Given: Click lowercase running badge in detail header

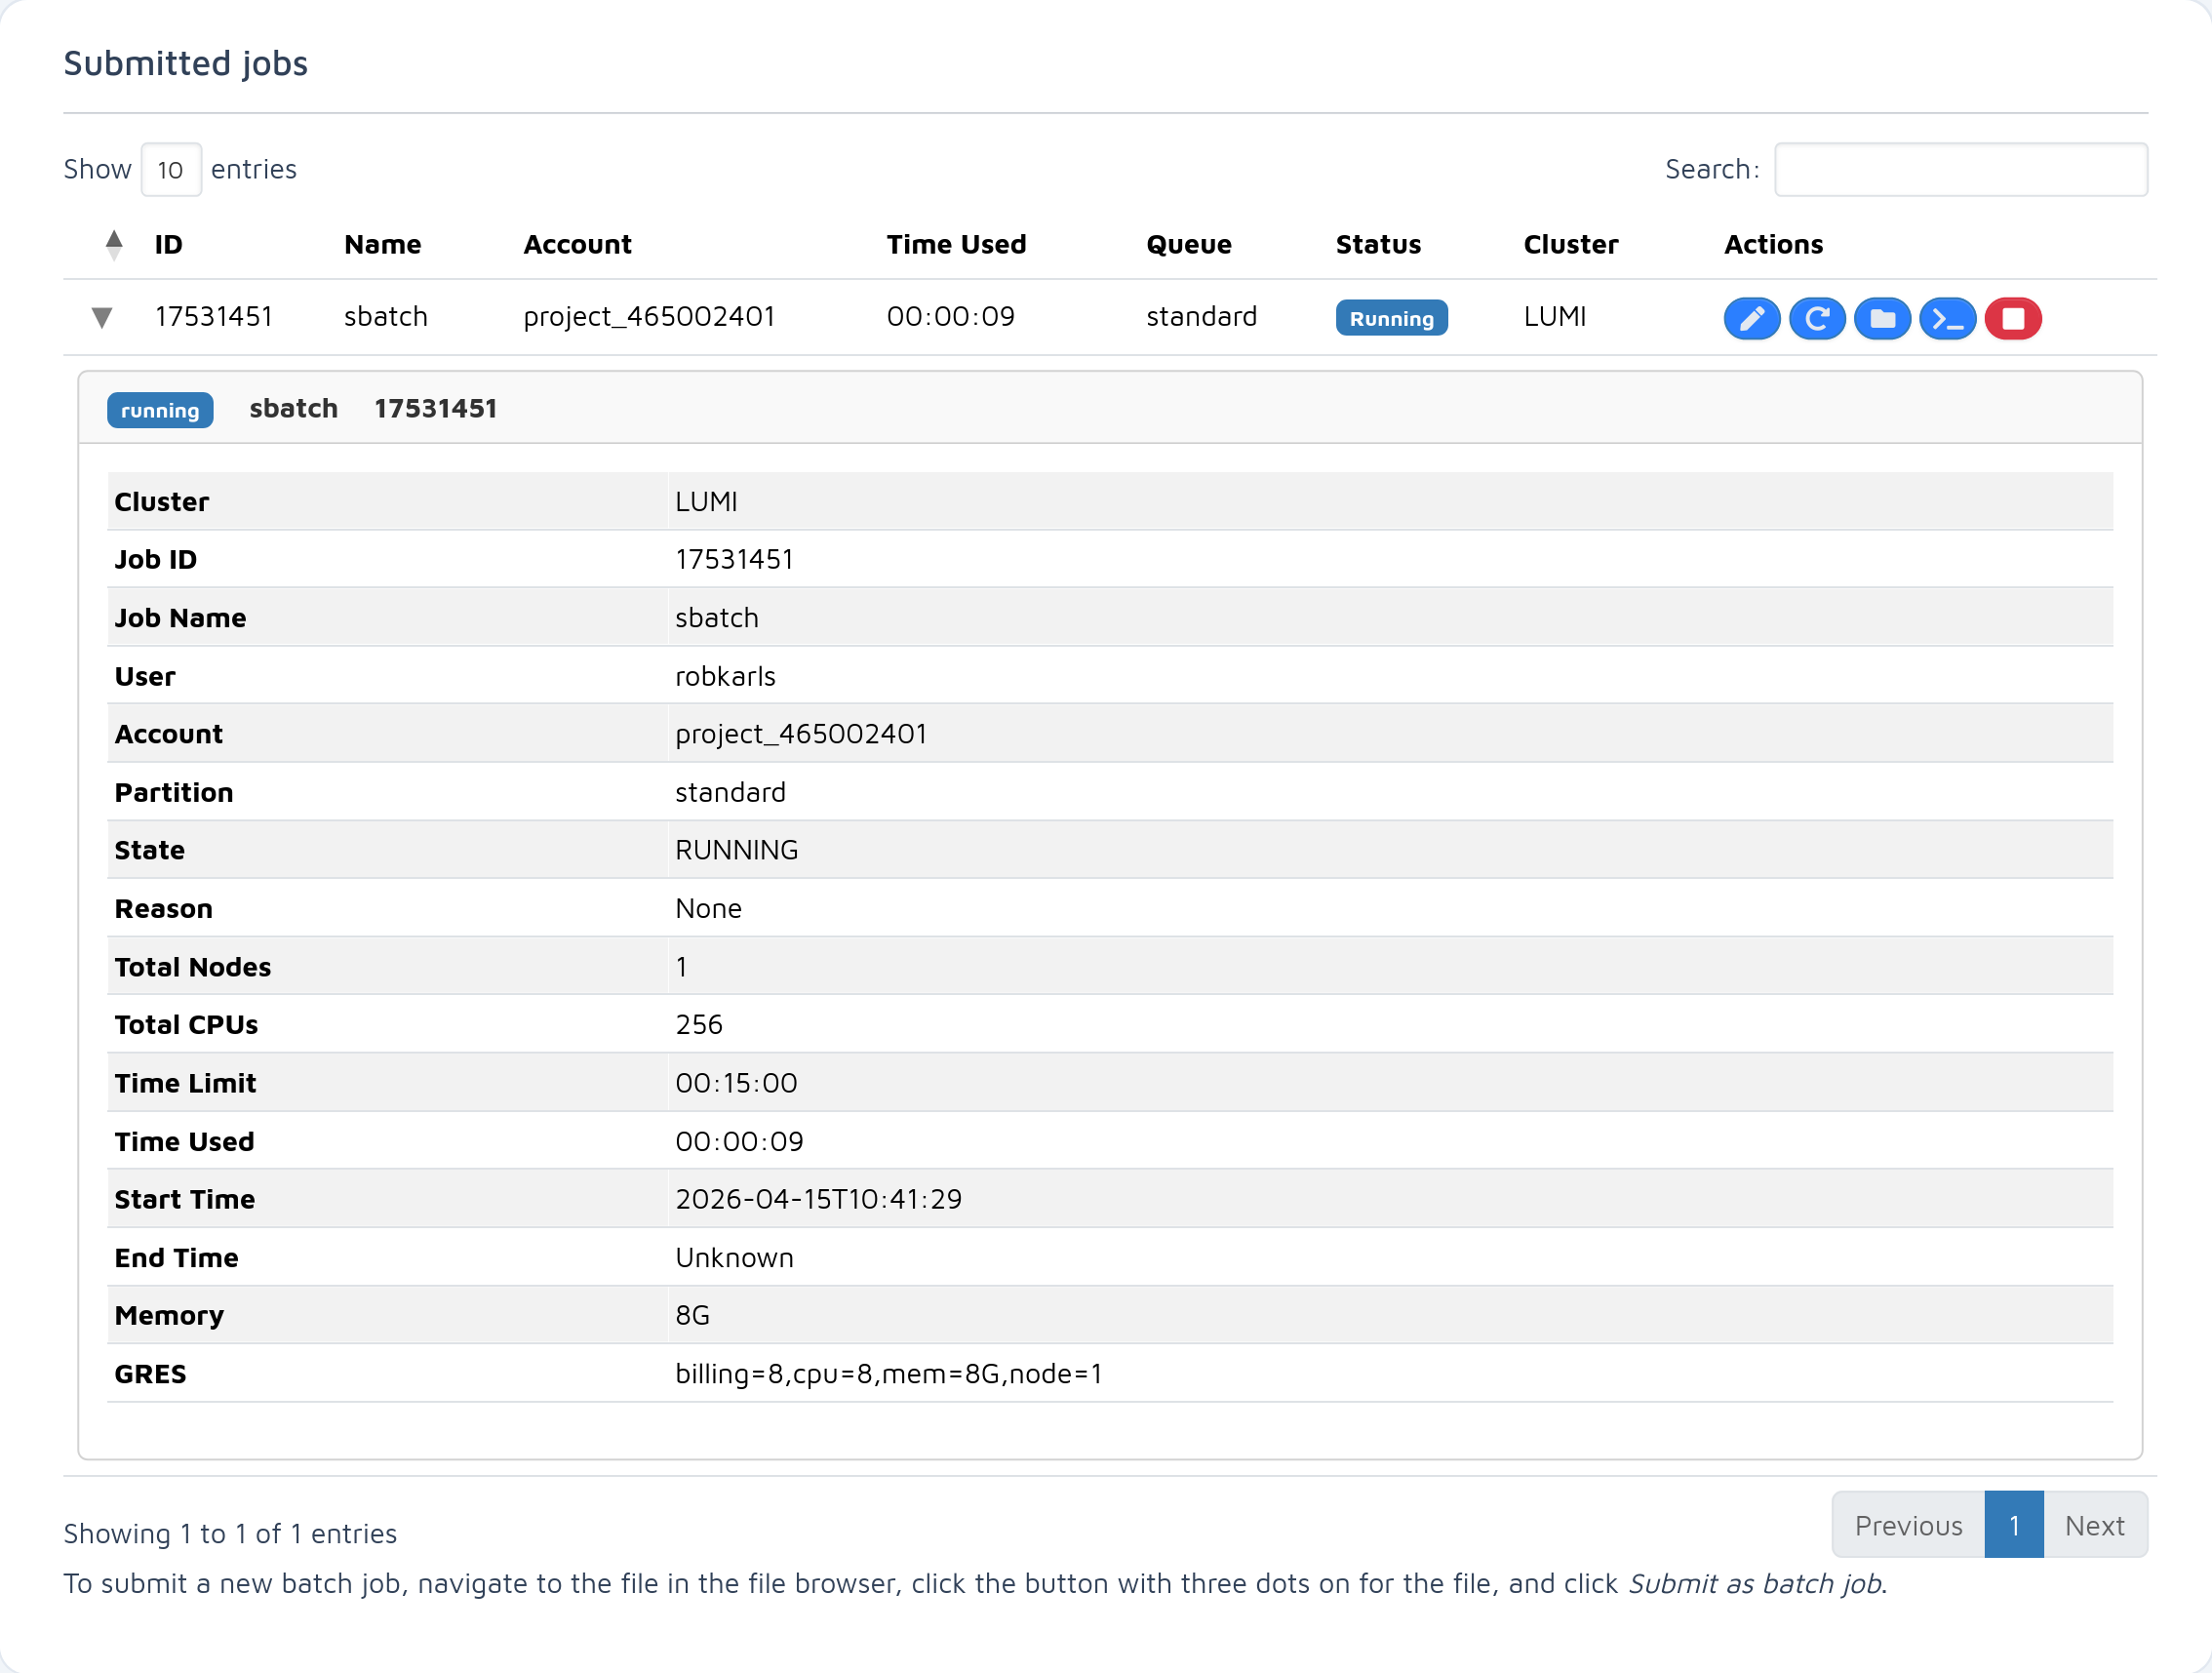Looking at the screenshot, I should [160, 410].
